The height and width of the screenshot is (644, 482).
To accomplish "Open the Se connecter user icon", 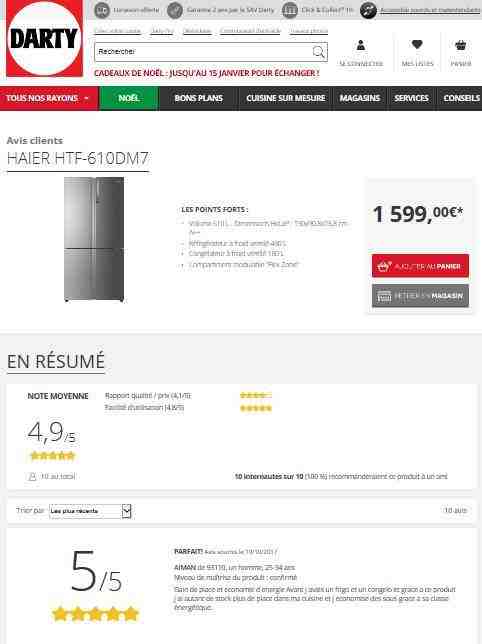I will point(360,45).
